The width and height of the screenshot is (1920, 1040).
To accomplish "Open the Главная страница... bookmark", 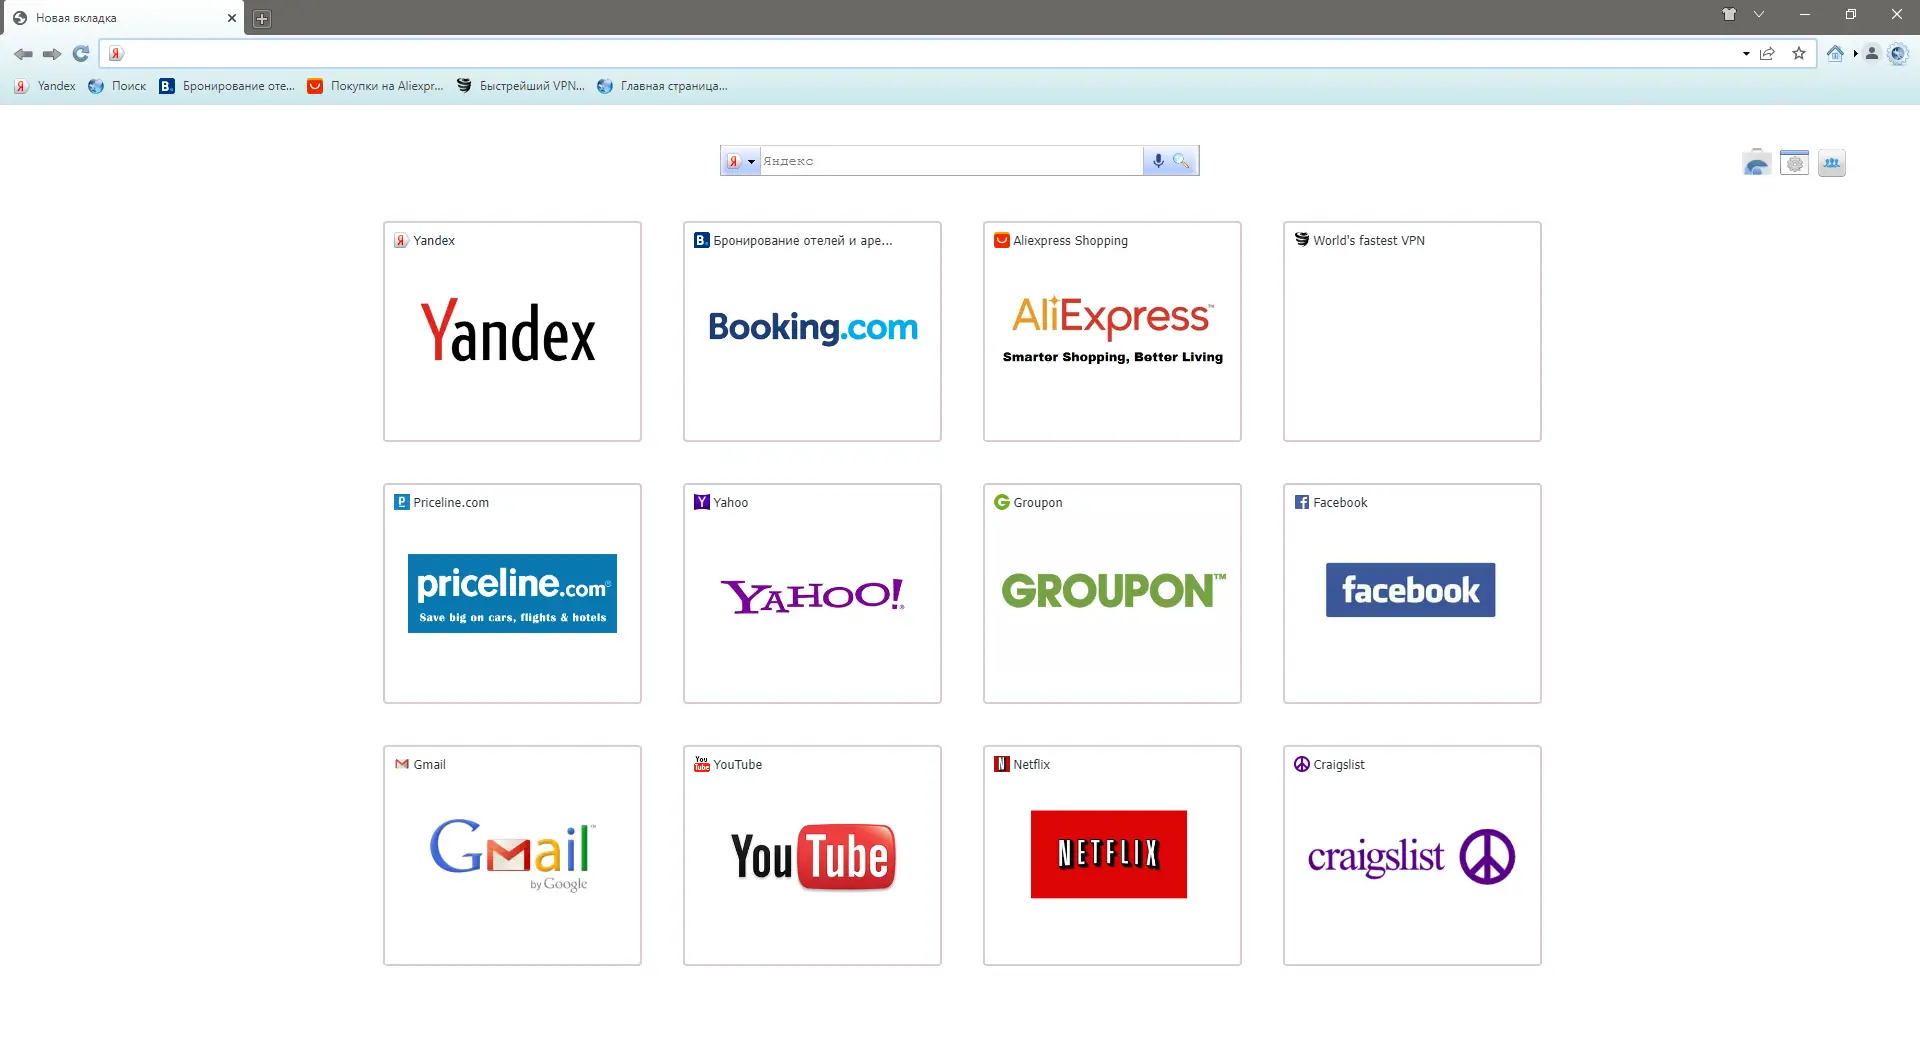I will pos(662,86).
